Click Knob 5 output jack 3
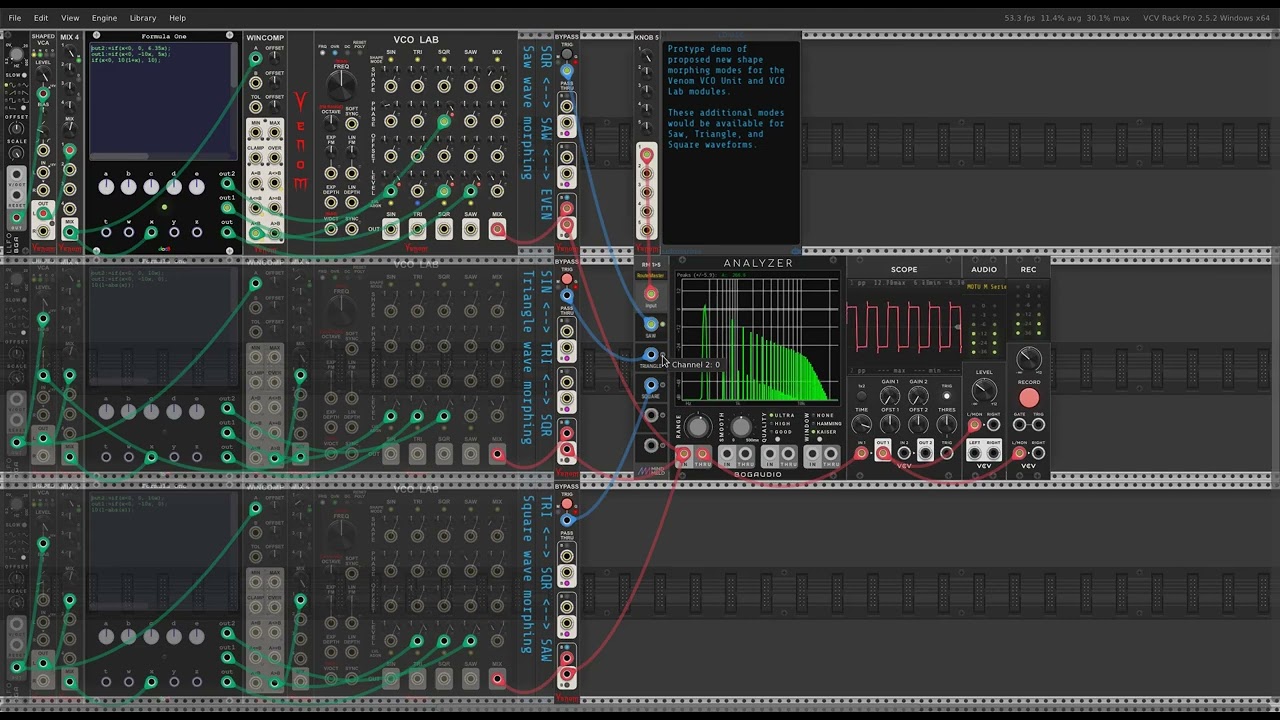The width and height of the screenshot is (1280, 720). [x=647, y=193]
